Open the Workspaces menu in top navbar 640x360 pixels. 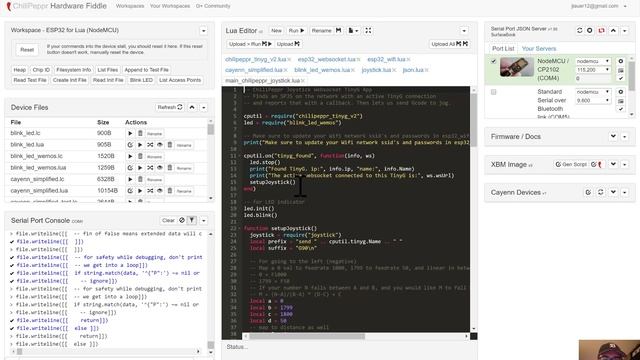point(130,6)
